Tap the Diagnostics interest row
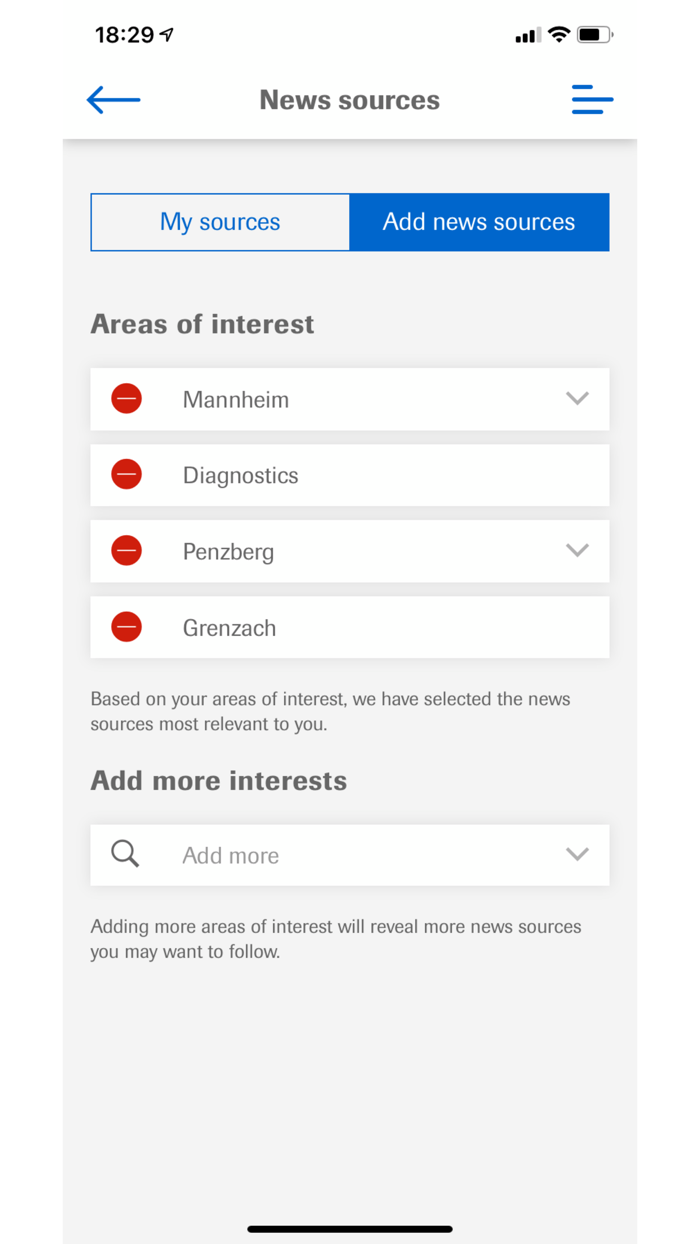The width and height of the screenshot is (700, 1244). pyautogui.click(x=380, y=475)
